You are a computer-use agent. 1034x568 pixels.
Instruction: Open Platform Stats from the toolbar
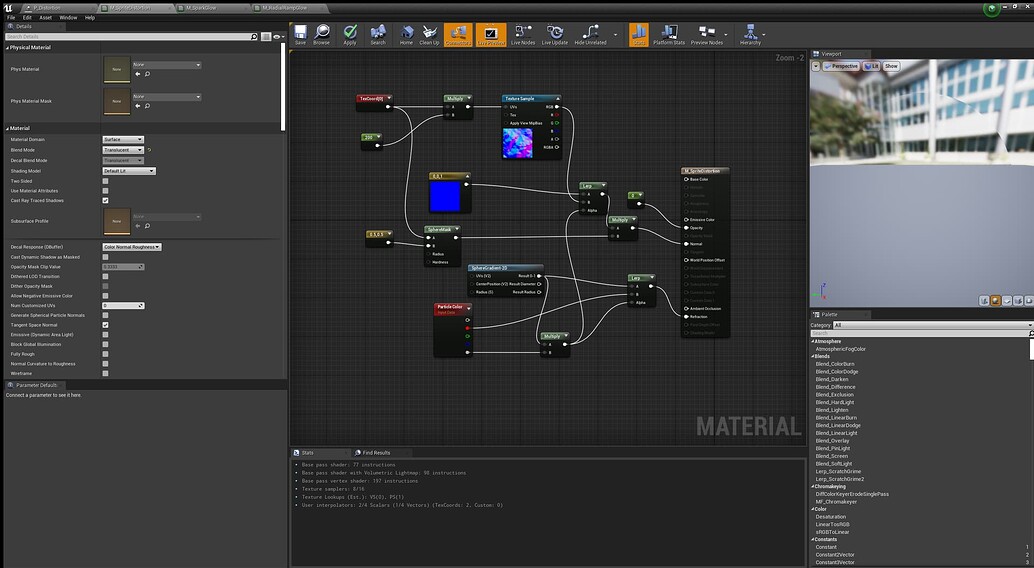[669, 34]
